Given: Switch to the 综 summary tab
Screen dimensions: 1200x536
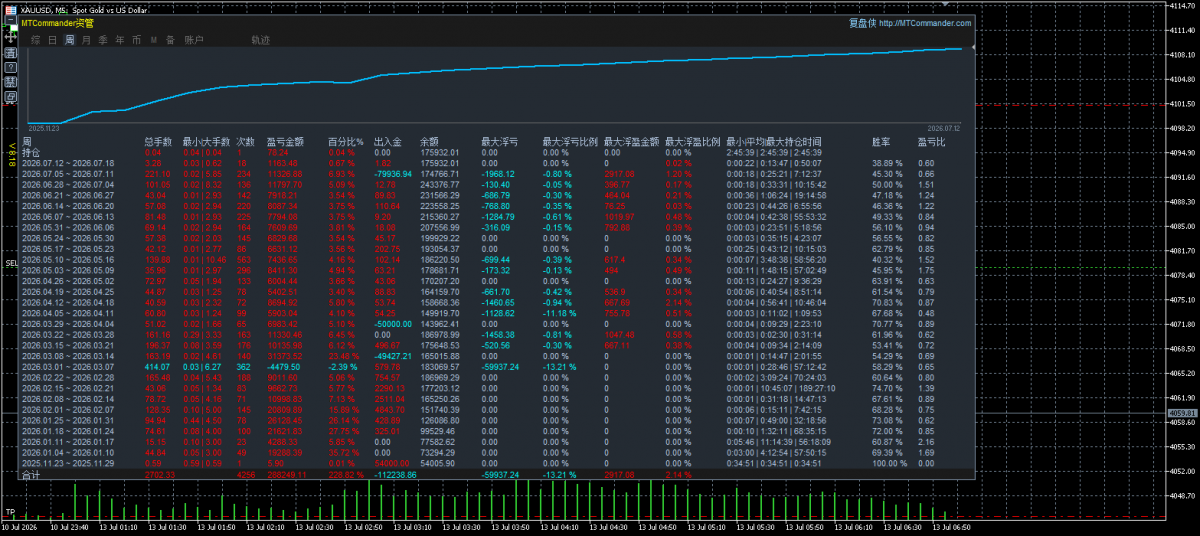Looking at the screenshot, I should (36, 40).
